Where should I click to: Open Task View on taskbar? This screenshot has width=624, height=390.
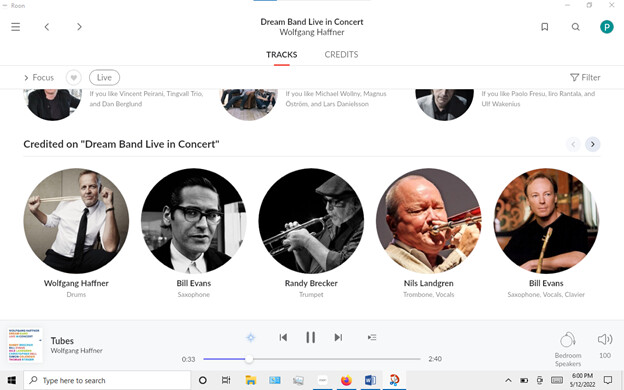pyautogui.click(x=226, y=380)
